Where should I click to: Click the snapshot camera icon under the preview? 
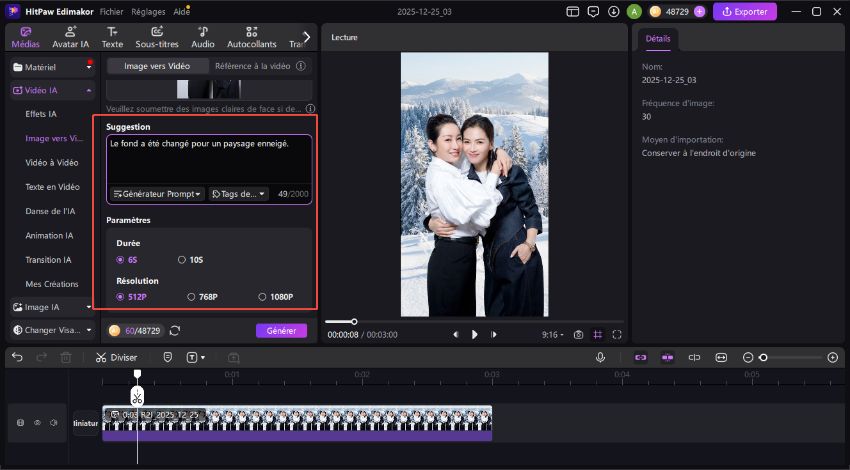click(578, 334)
